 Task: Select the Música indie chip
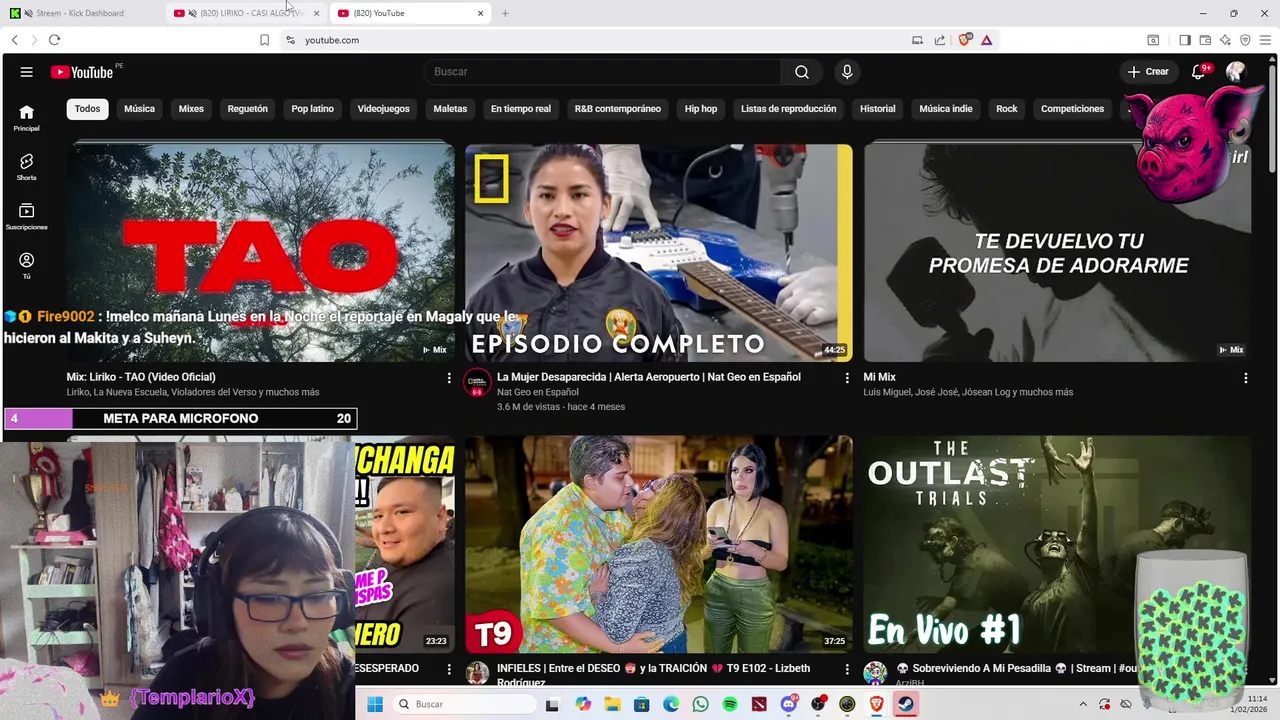coord(946,109)
